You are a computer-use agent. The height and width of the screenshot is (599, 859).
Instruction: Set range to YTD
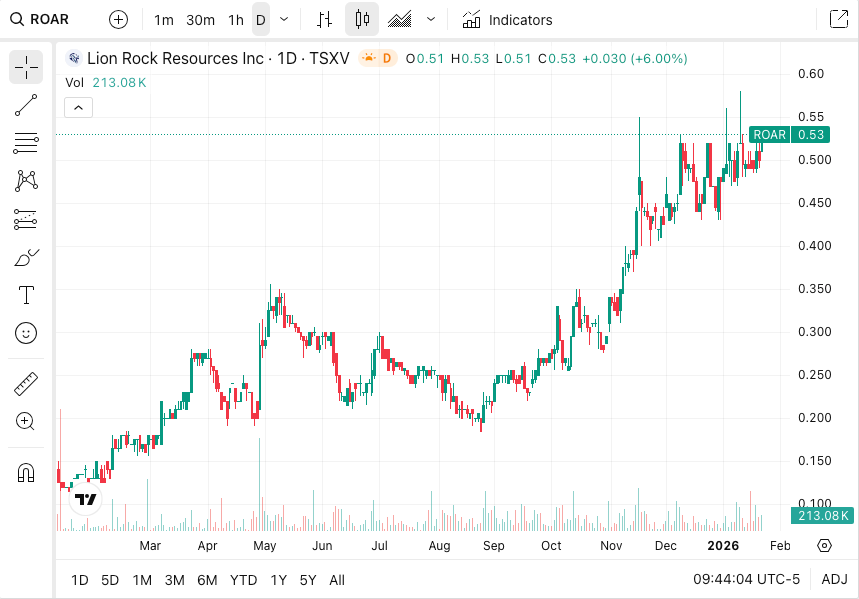(x=243, y=580)
